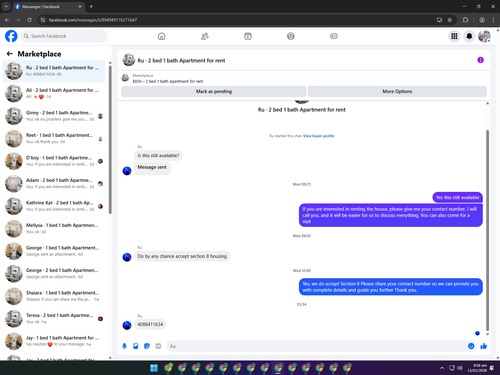Open the tab search dropdown arrow
Screen dimensions: 500x375
click(6, 6)
